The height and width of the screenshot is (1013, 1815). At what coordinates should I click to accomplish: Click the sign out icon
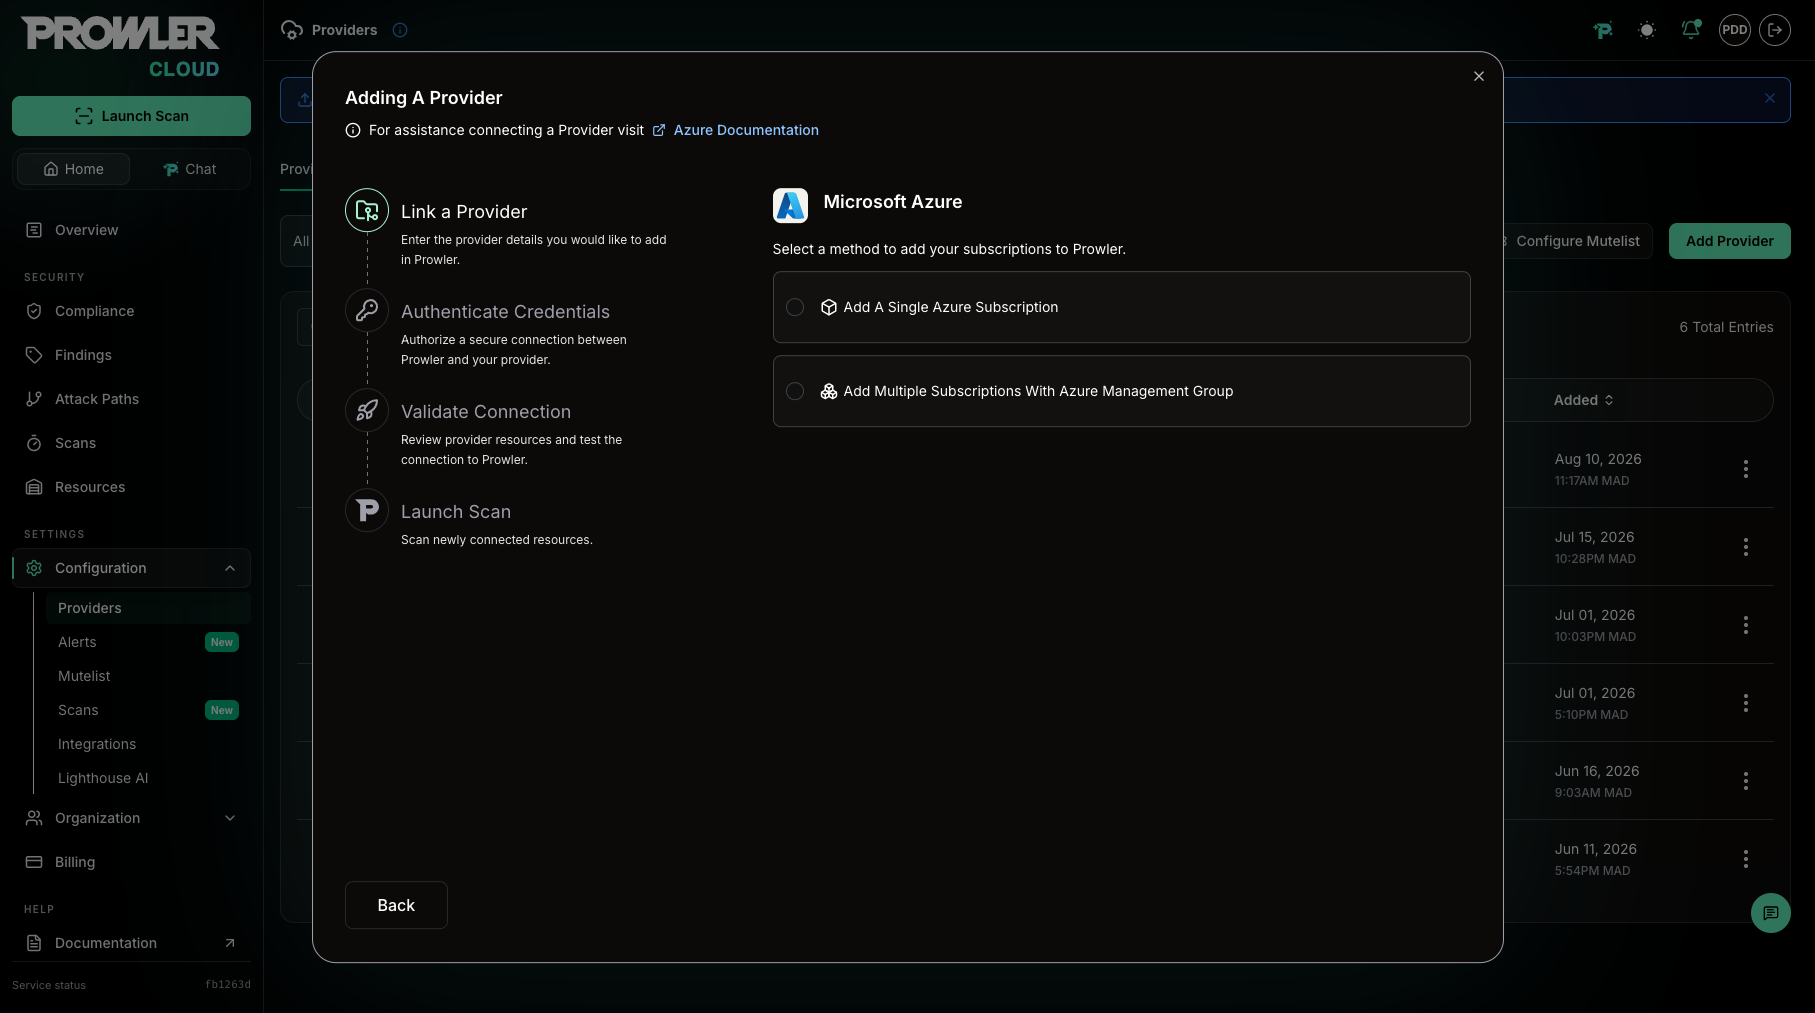point(1775,30)
